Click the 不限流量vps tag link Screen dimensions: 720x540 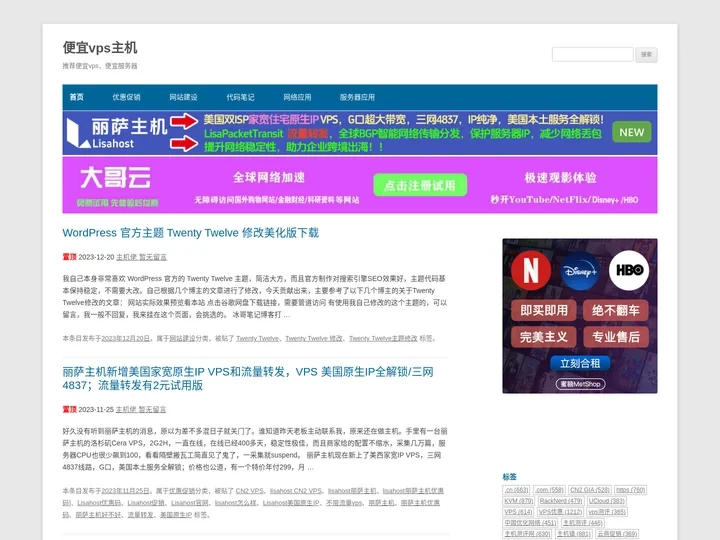344,503
